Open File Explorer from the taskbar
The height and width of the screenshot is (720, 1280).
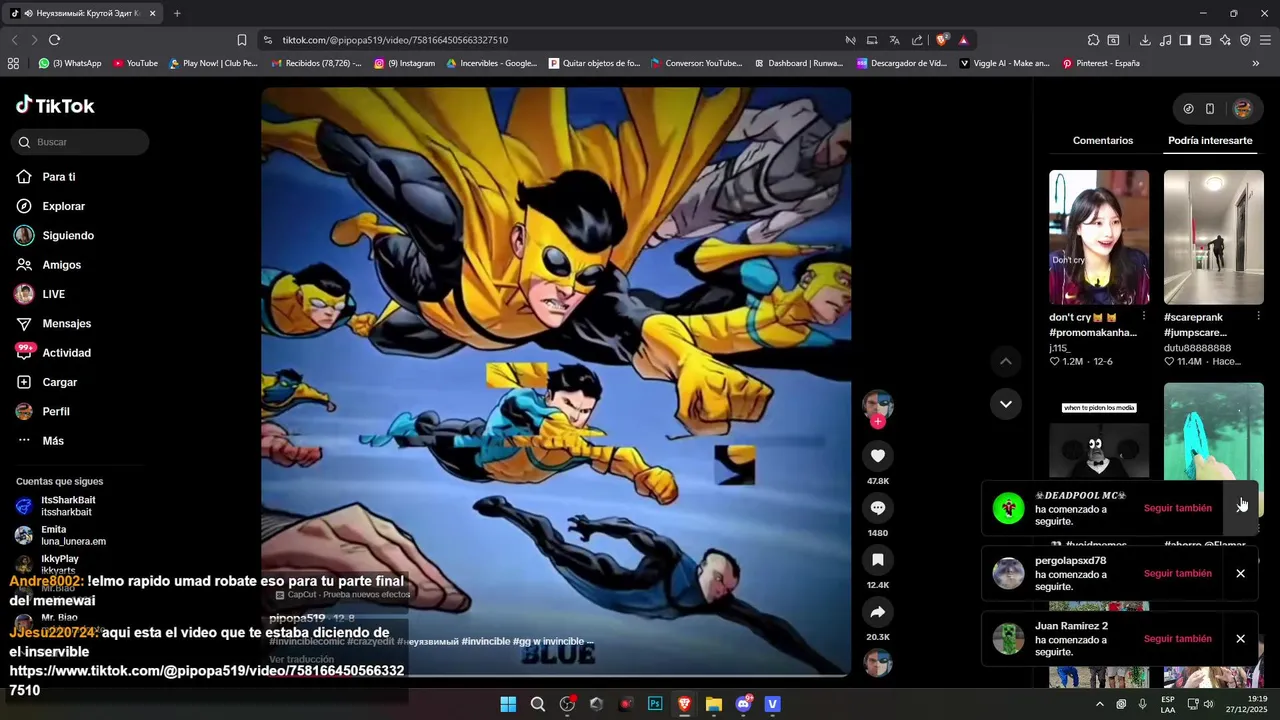[714, 704]
